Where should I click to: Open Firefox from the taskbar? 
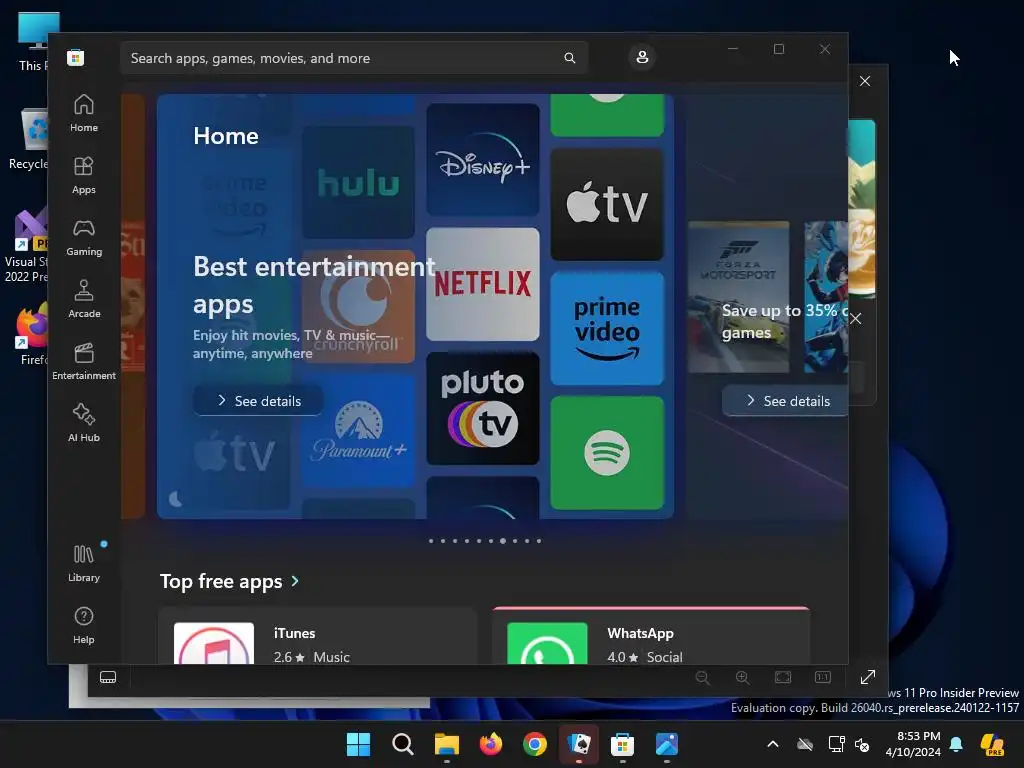click(x=490, y=744)
